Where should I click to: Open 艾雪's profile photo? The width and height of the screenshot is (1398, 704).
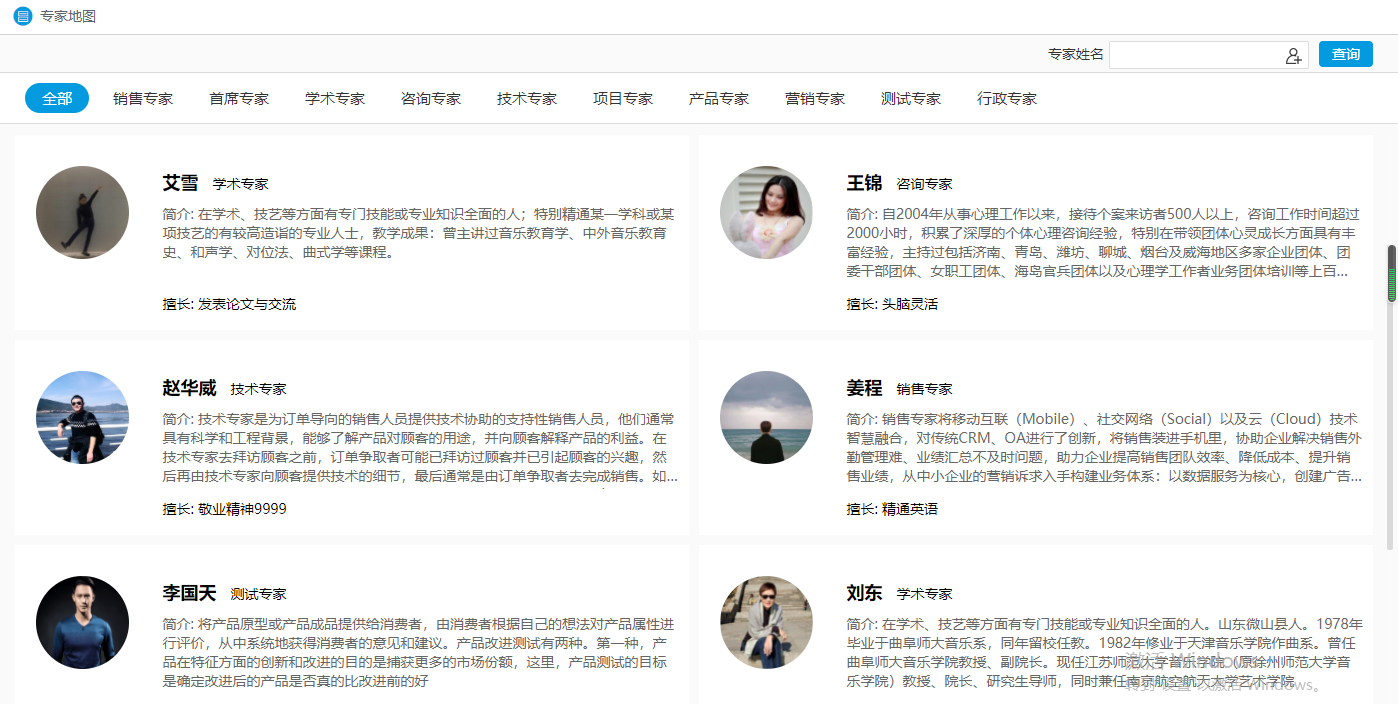[82, 213]
